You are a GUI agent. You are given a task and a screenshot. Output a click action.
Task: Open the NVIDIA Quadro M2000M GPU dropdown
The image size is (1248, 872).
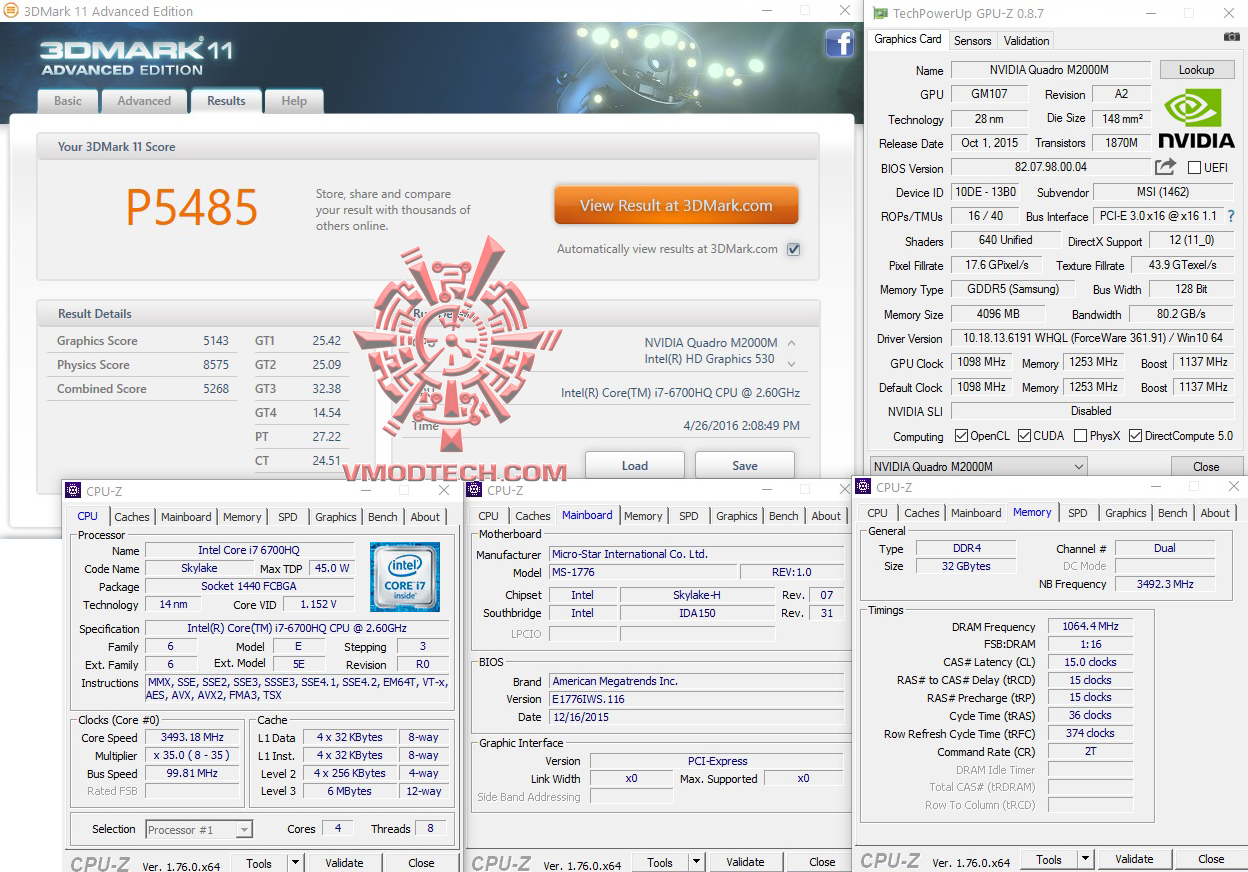(977, 466)
